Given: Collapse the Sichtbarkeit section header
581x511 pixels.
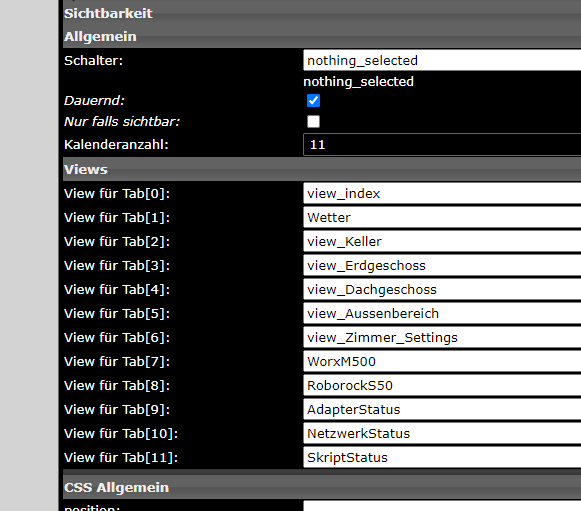Looking at the screenshot, I should tap(322, 13).
